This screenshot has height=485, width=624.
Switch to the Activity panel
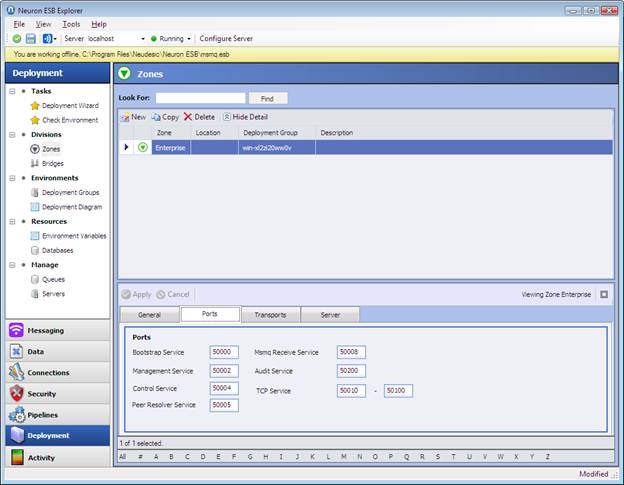[x=58, y=457]
